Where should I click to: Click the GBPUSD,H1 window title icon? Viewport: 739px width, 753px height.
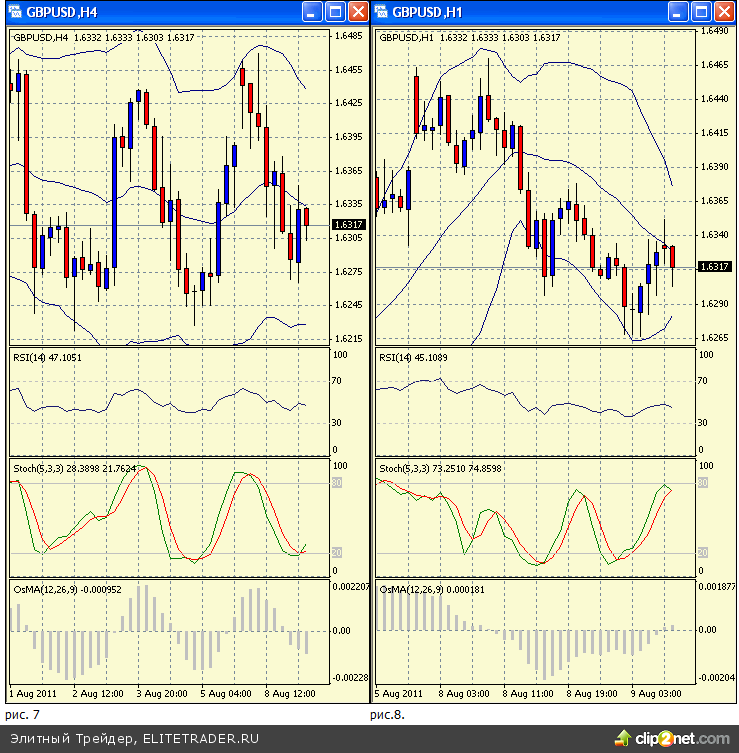382,12
